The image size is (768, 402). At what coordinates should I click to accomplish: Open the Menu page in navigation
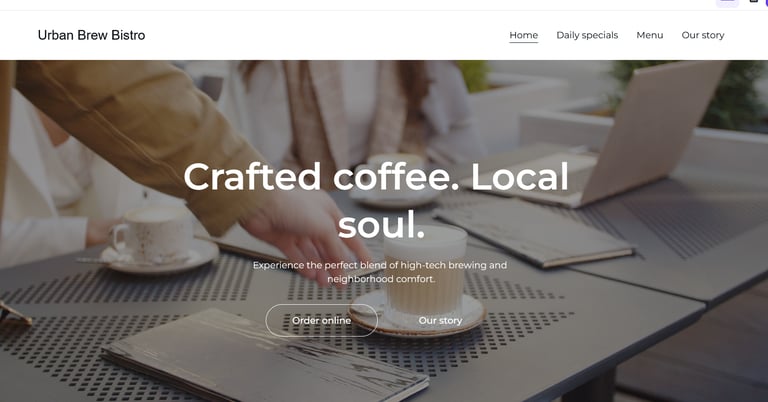point(649,35)
